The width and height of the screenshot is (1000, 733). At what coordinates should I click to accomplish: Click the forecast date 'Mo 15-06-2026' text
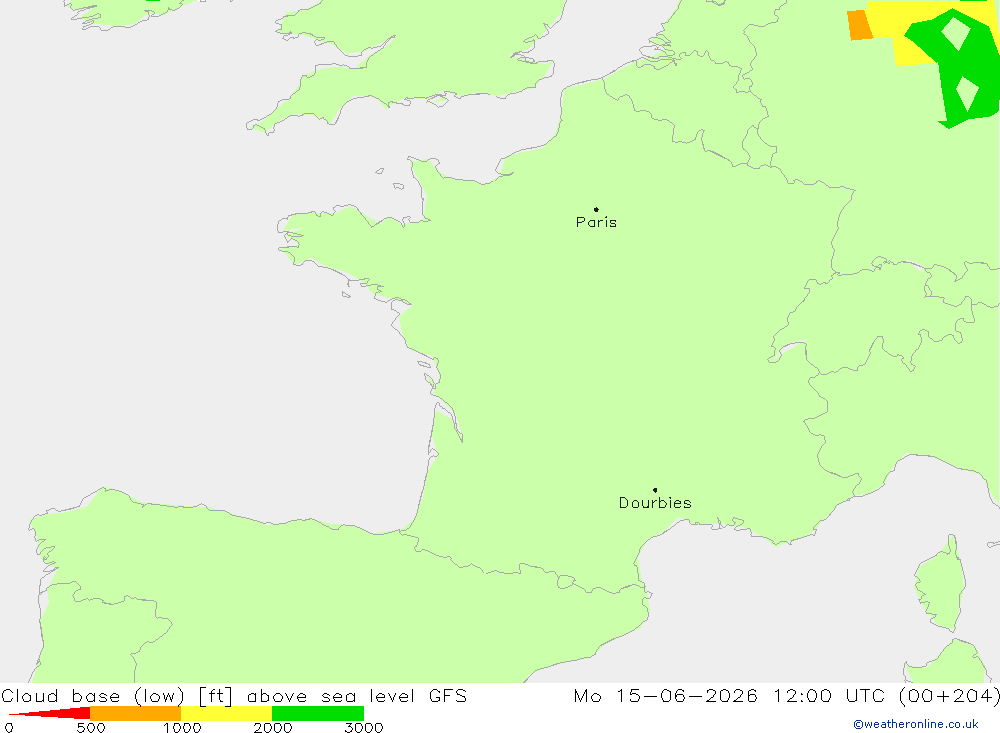[666, 696]
